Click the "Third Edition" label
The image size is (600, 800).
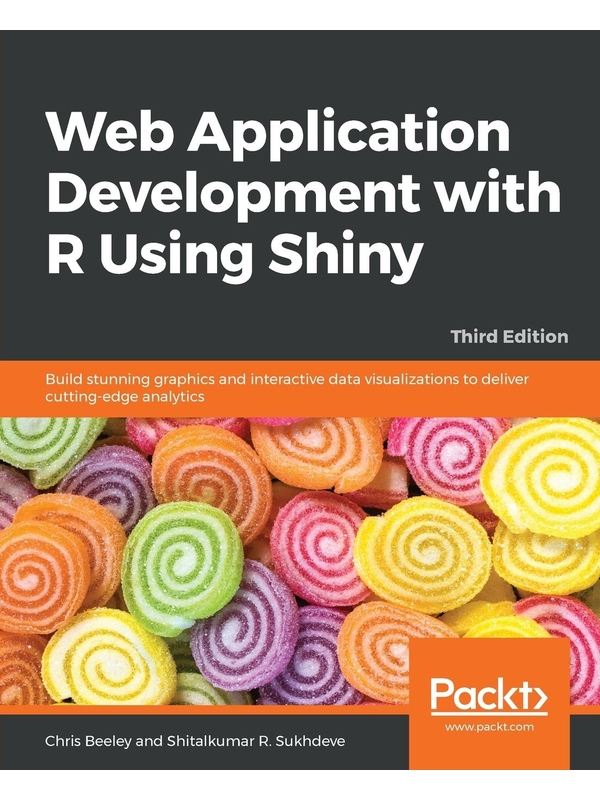click(509, 337)
